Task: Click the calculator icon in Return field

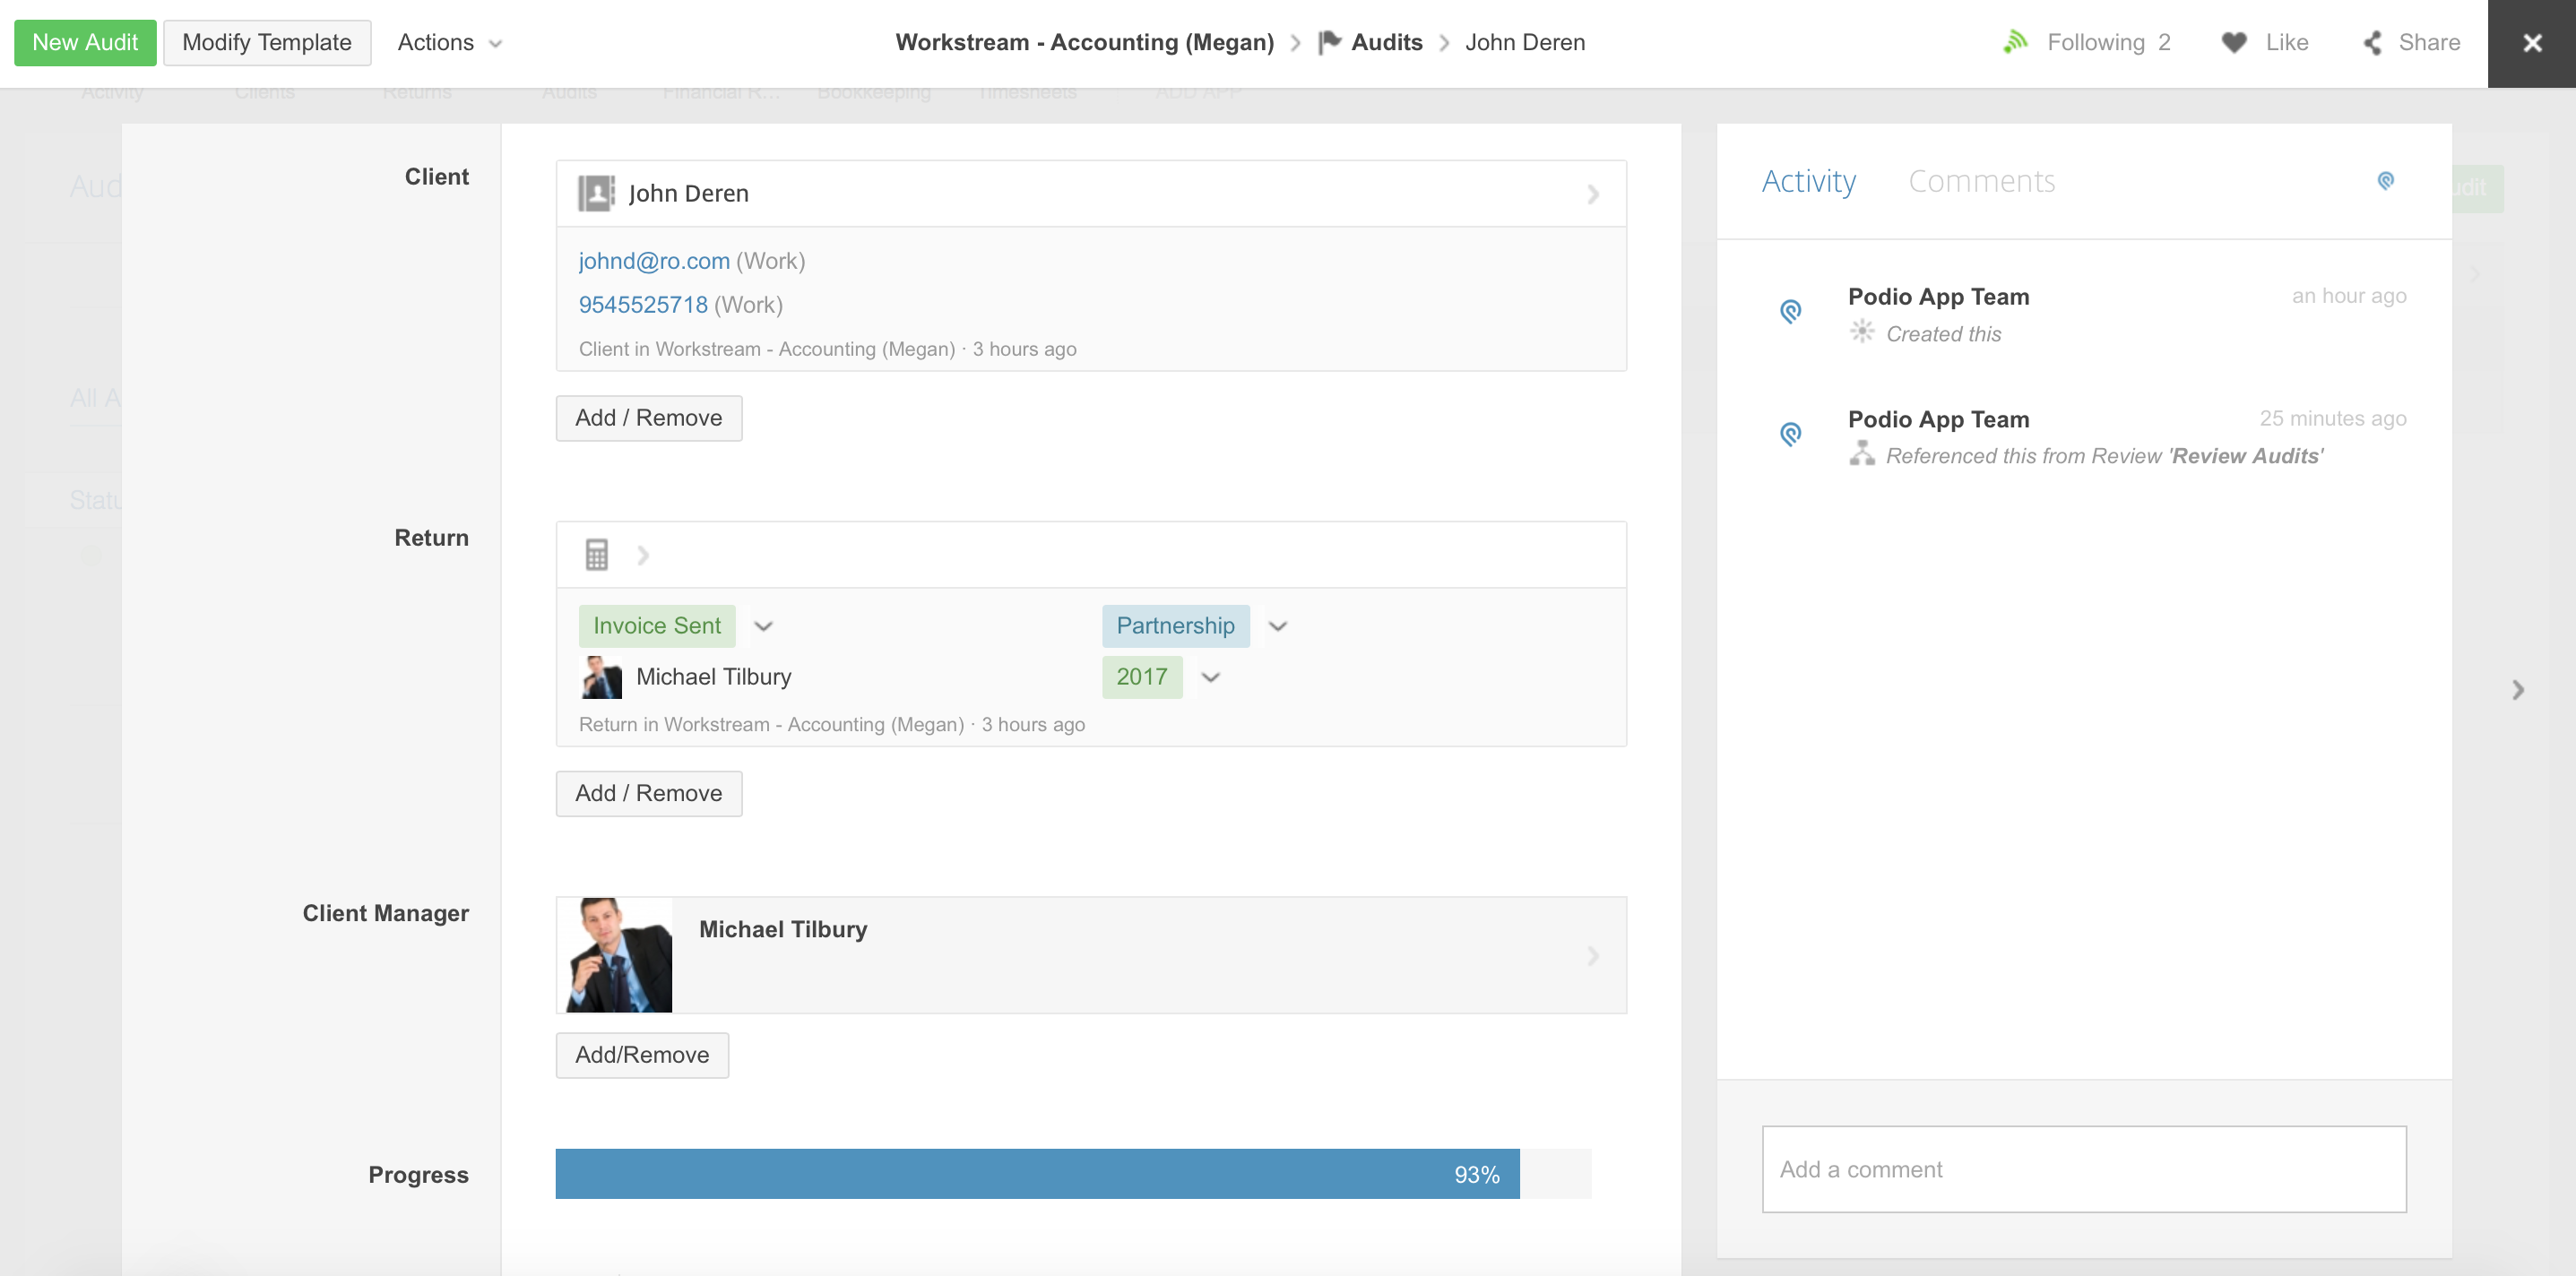Action: point(597,554)
